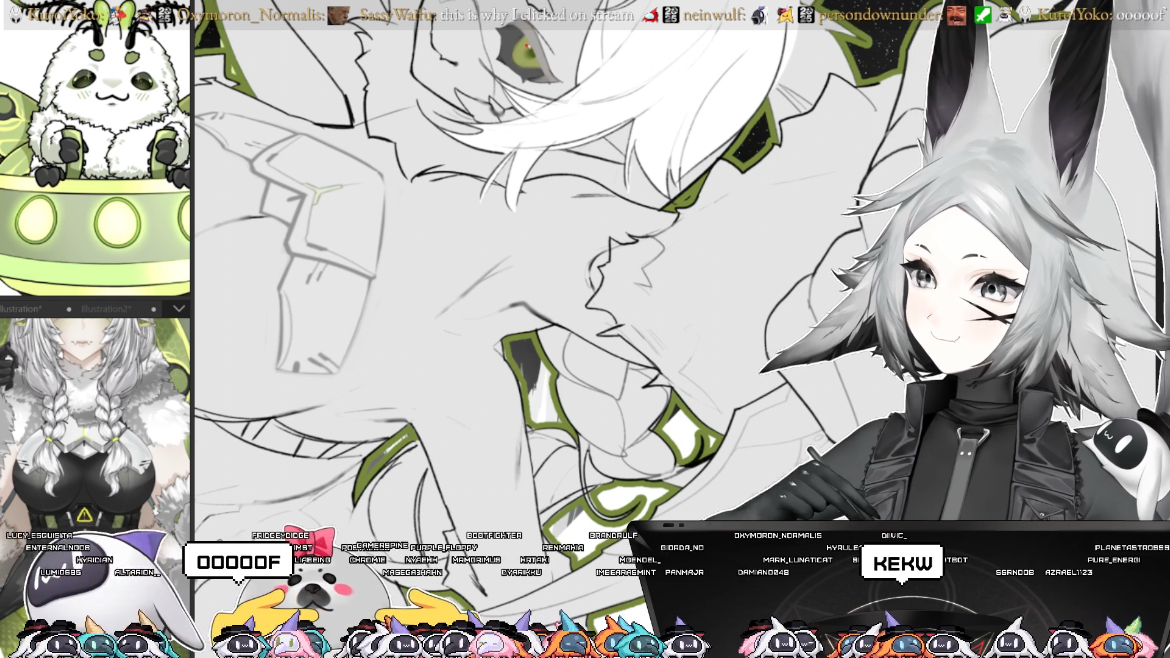The image size is (1170, 658).
Task: Click the CYARIKKU viewer label
Action: point(522,572)
